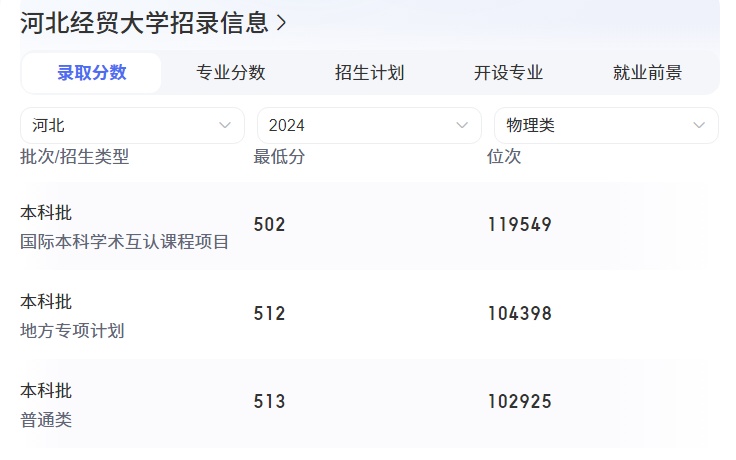Click minimum score 502

click(x=269, y=224)
